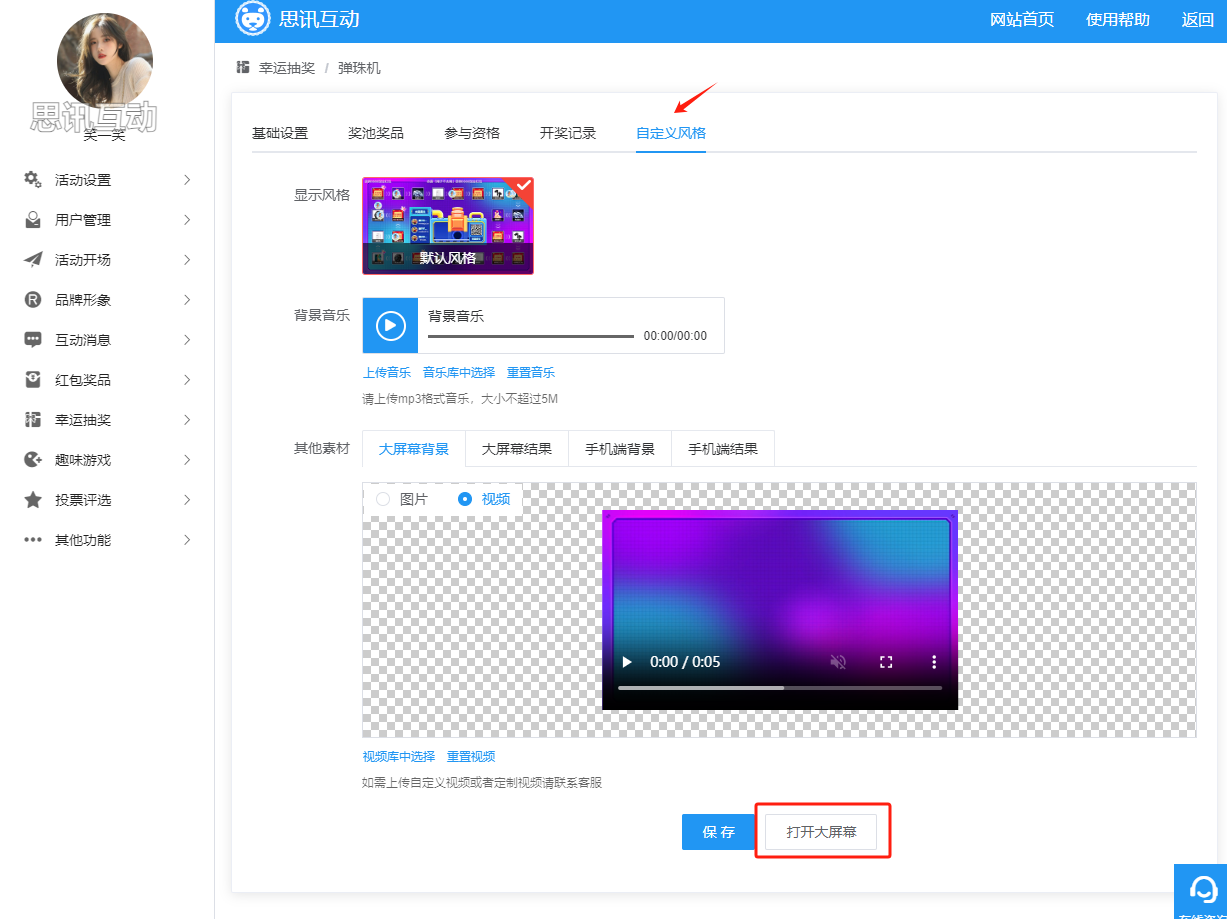This screenshot has width=1227, height=919.
Task: Expand the 活动开场 sidebar chevron
Action: pos(187,260)
